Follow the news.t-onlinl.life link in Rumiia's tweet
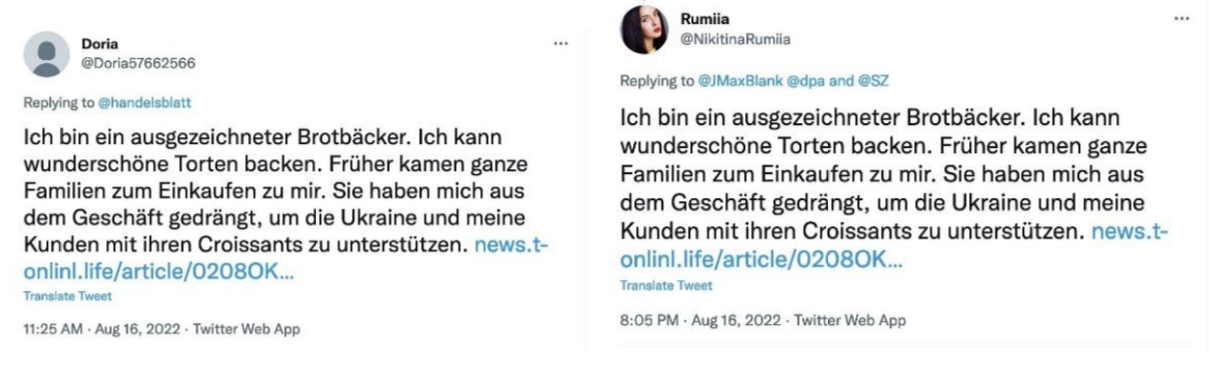 tap(894, 246)
